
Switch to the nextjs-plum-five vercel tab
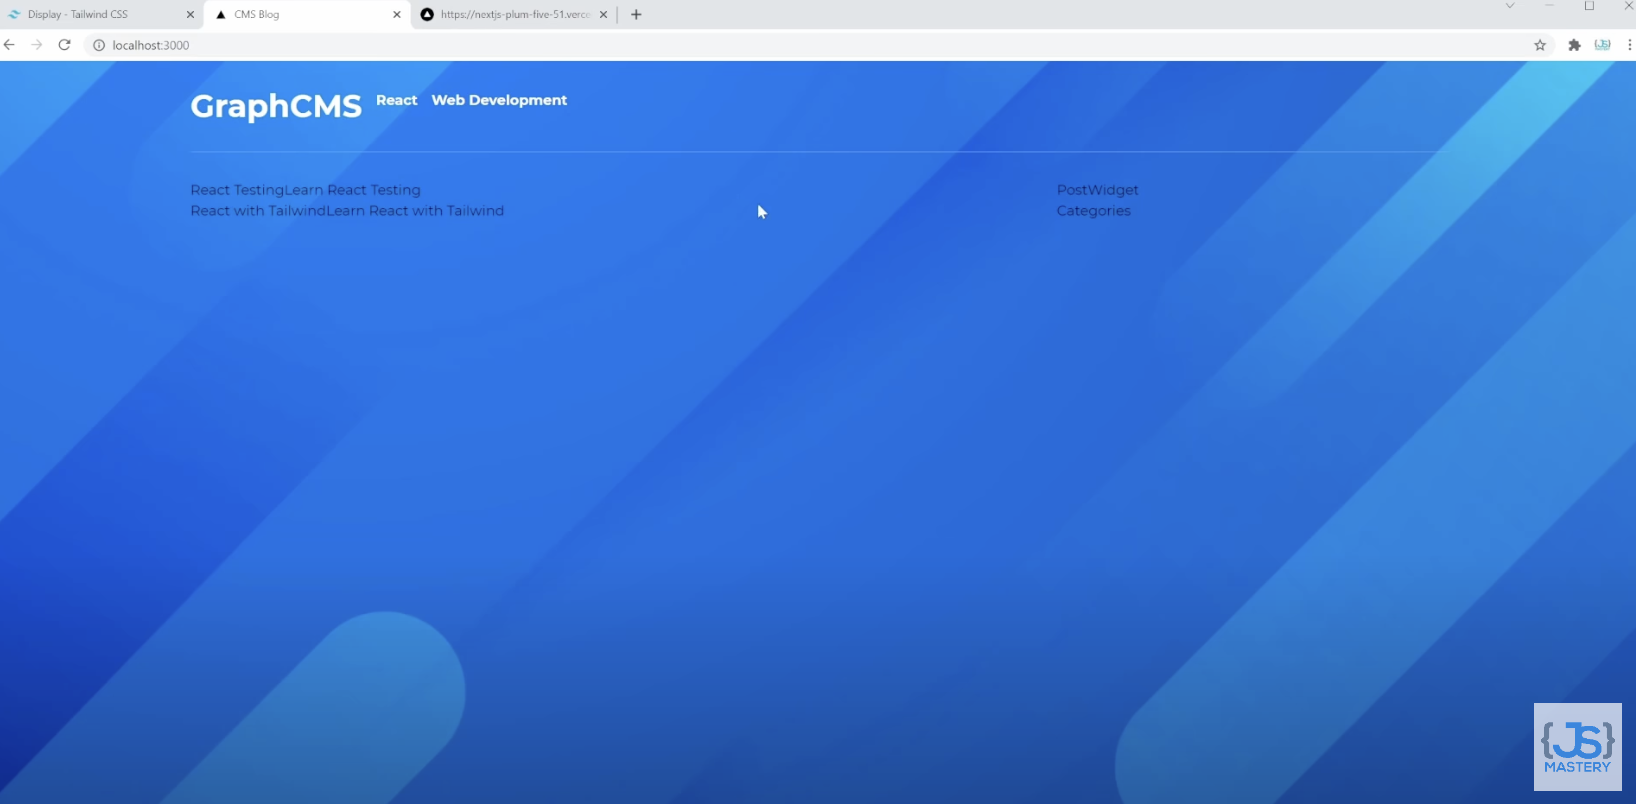[515, 15]
